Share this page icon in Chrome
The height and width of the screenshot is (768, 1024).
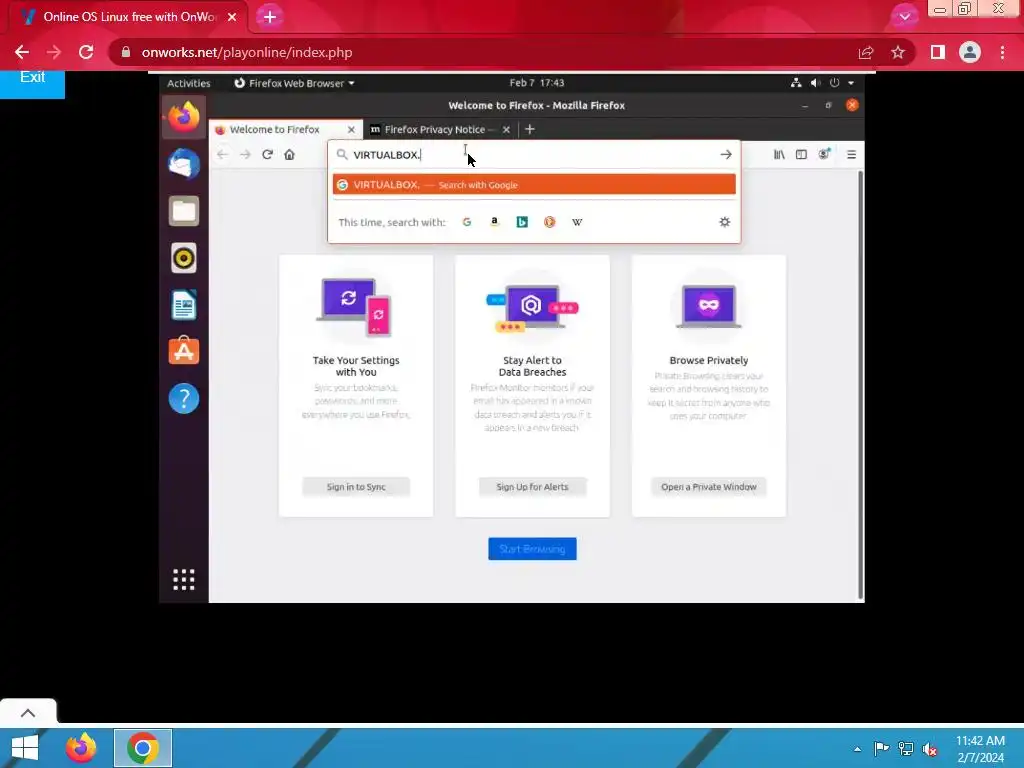pyautogui.click(x=866, y=52)
